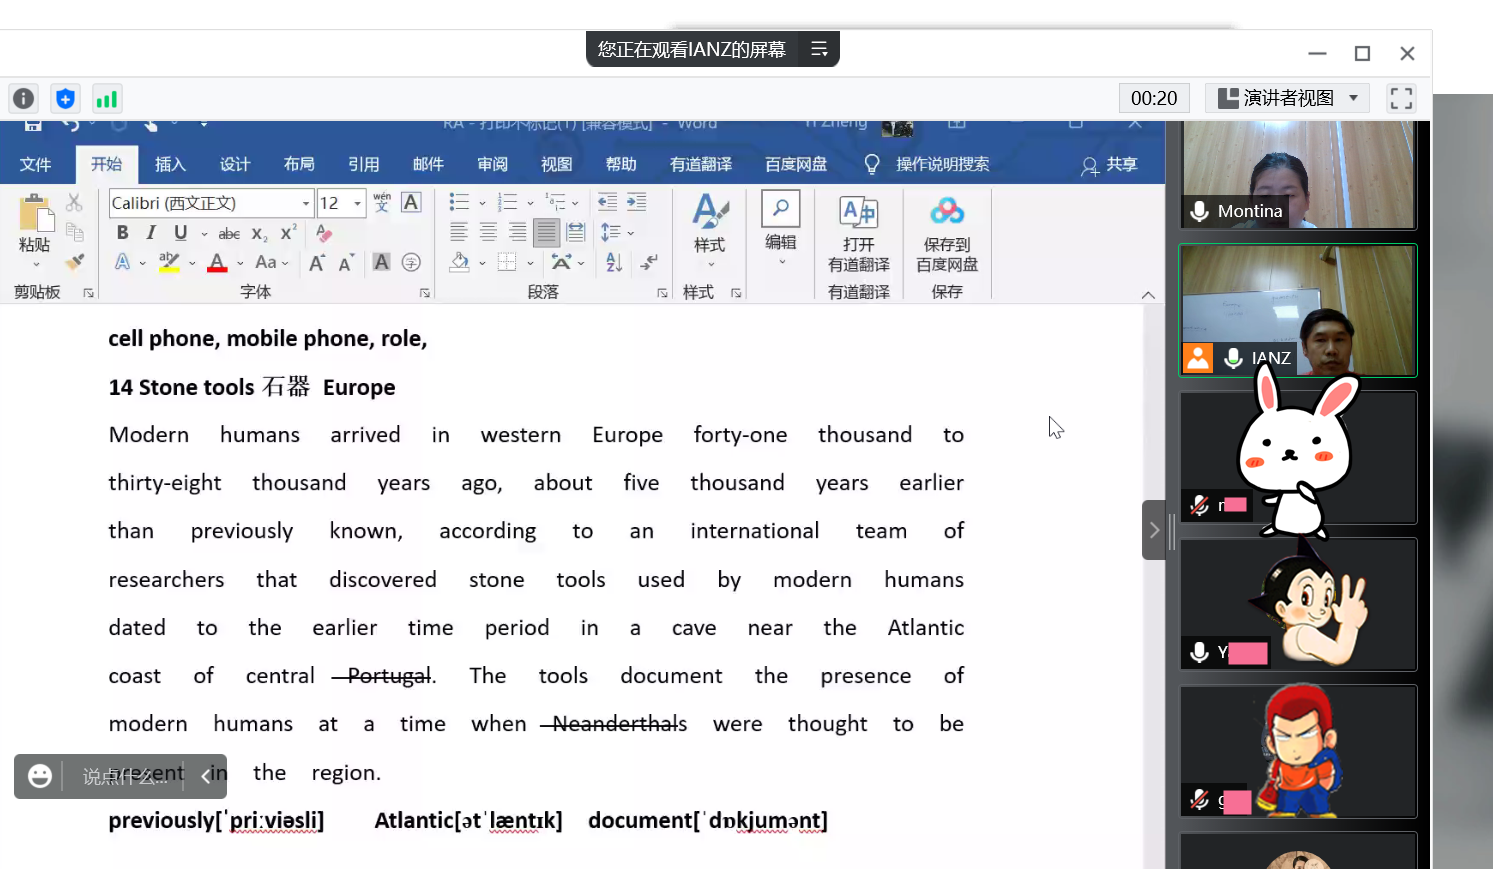This screenshot has height=869, width=1493.
Task: Click the Copy icon
Action: coord(74,232)
